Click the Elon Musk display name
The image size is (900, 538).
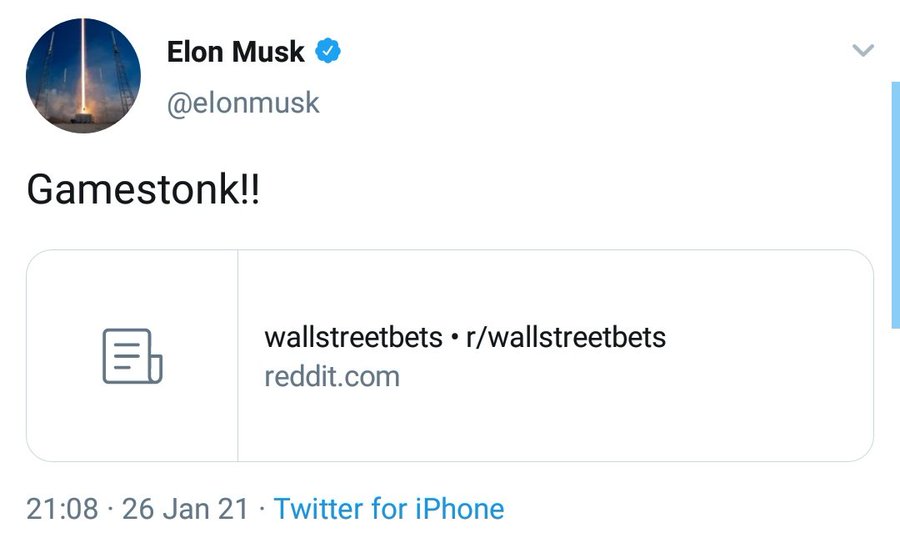coord(236,52)
